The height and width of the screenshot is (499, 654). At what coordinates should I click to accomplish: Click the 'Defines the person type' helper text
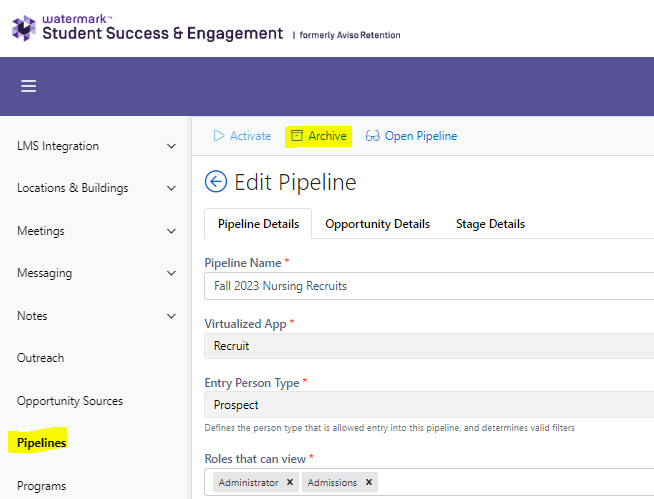(x=390, y=428)
